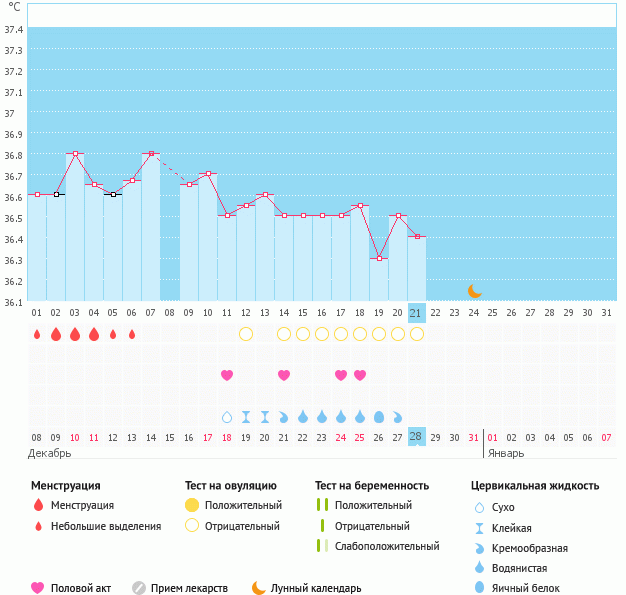This screenshot has width=626, height=595.
Task: Click the dry cervical fluid icon on day 11
Action: [x=227, y=416]
